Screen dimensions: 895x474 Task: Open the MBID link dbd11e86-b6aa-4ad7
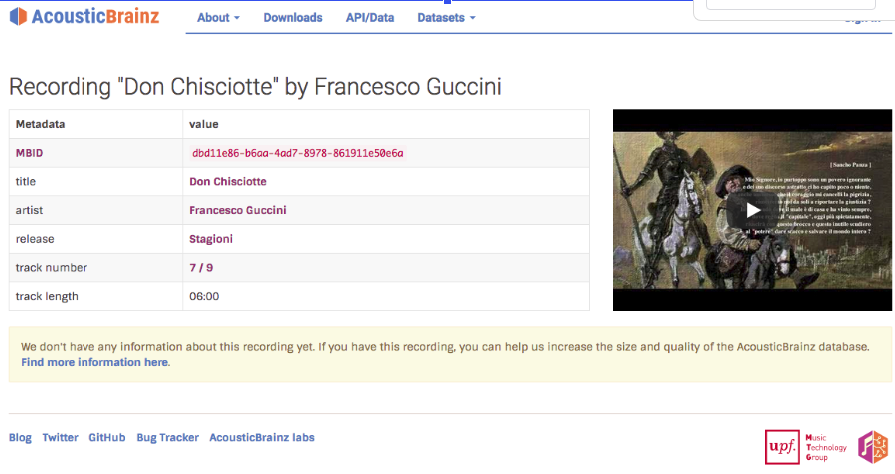point(297,153)
